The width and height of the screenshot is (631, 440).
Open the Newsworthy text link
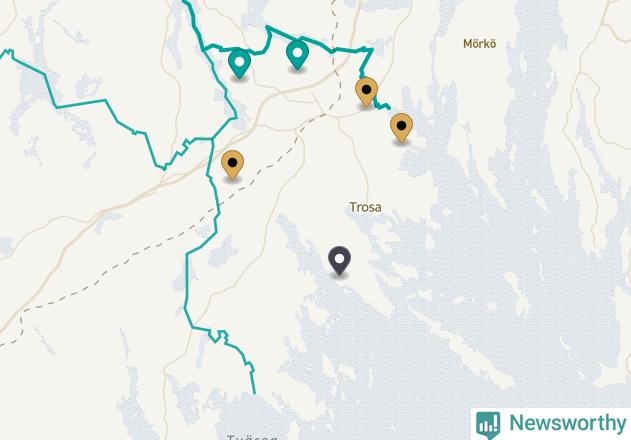tap(567, 423)
